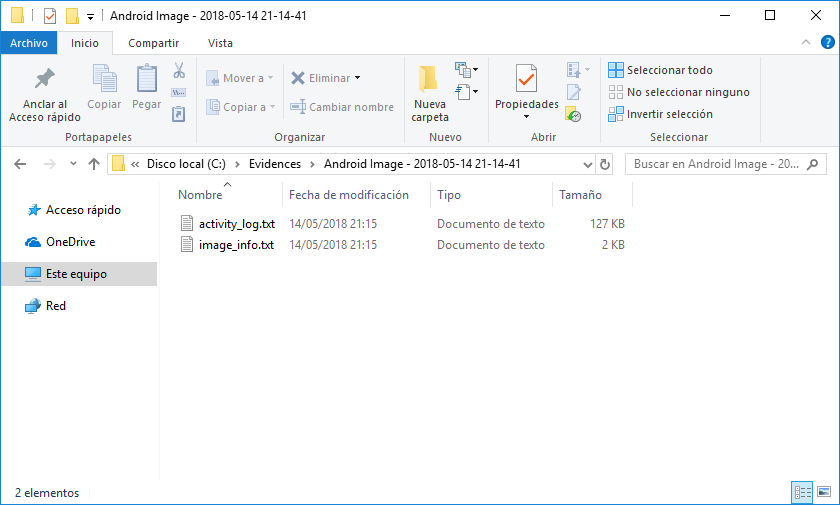Click the Pegar clipboard icon
Image resolution: width=840 pixels, height=505 pixels.
click(147, 79)
